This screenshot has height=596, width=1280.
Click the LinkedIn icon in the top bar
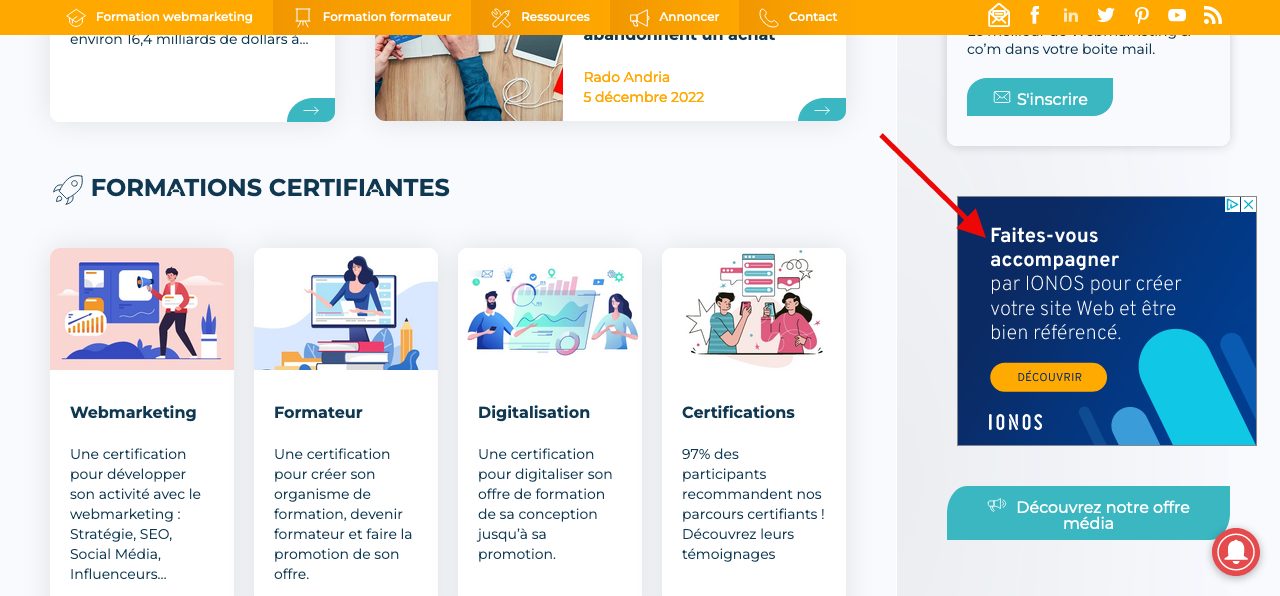tap(1070, 15)
